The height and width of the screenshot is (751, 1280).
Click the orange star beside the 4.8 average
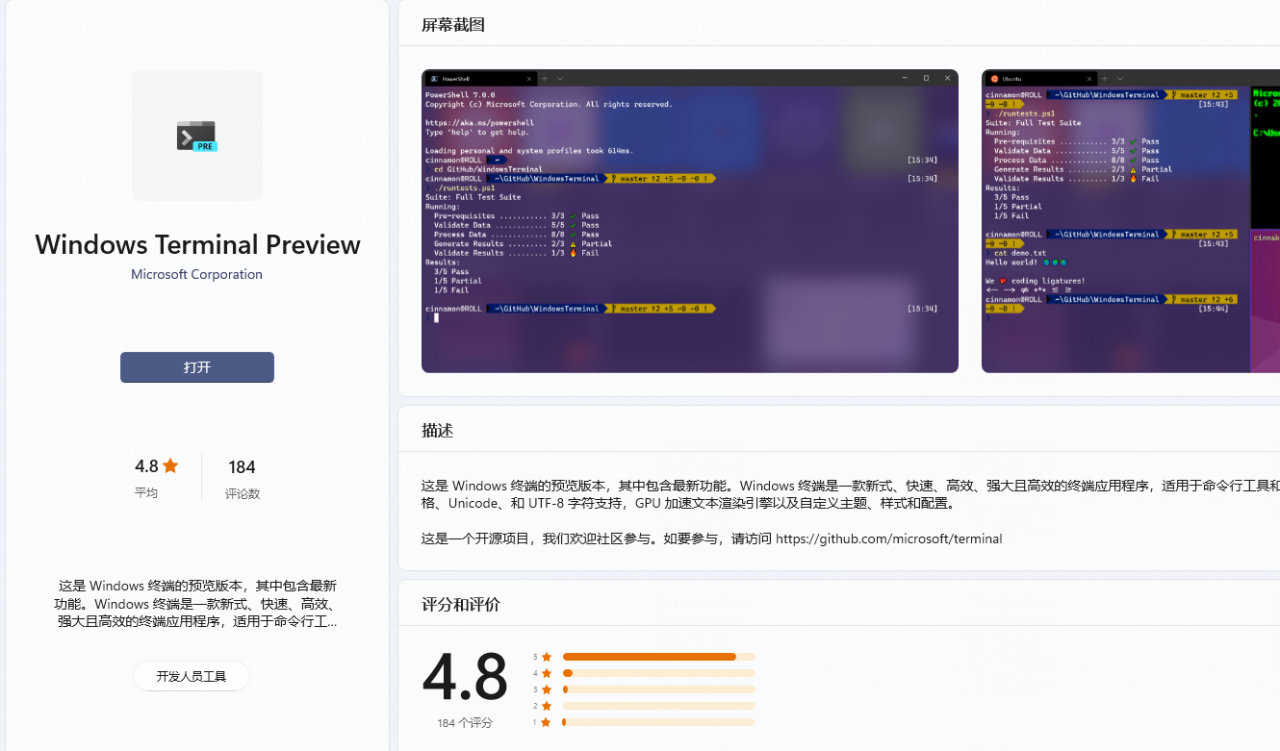pyautogui.click(x=171, y=465)
